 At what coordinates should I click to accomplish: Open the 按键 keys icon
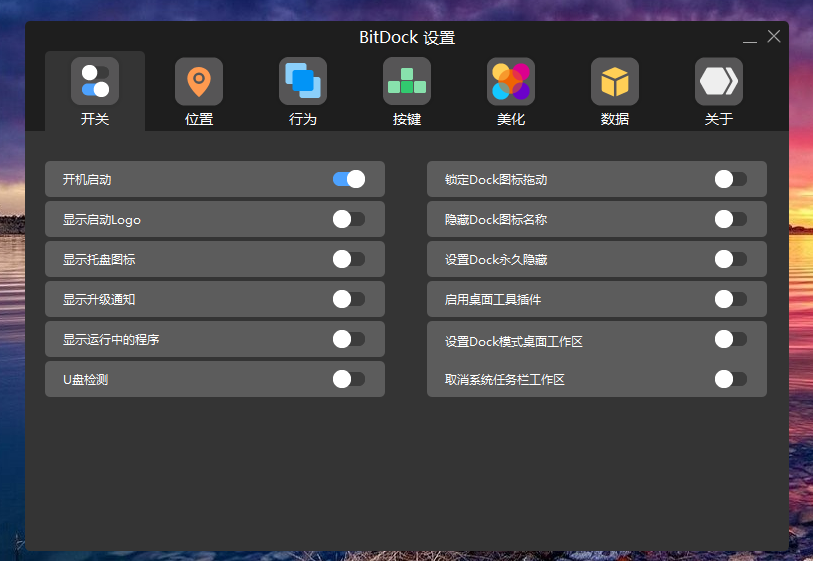tap(406, 81)
